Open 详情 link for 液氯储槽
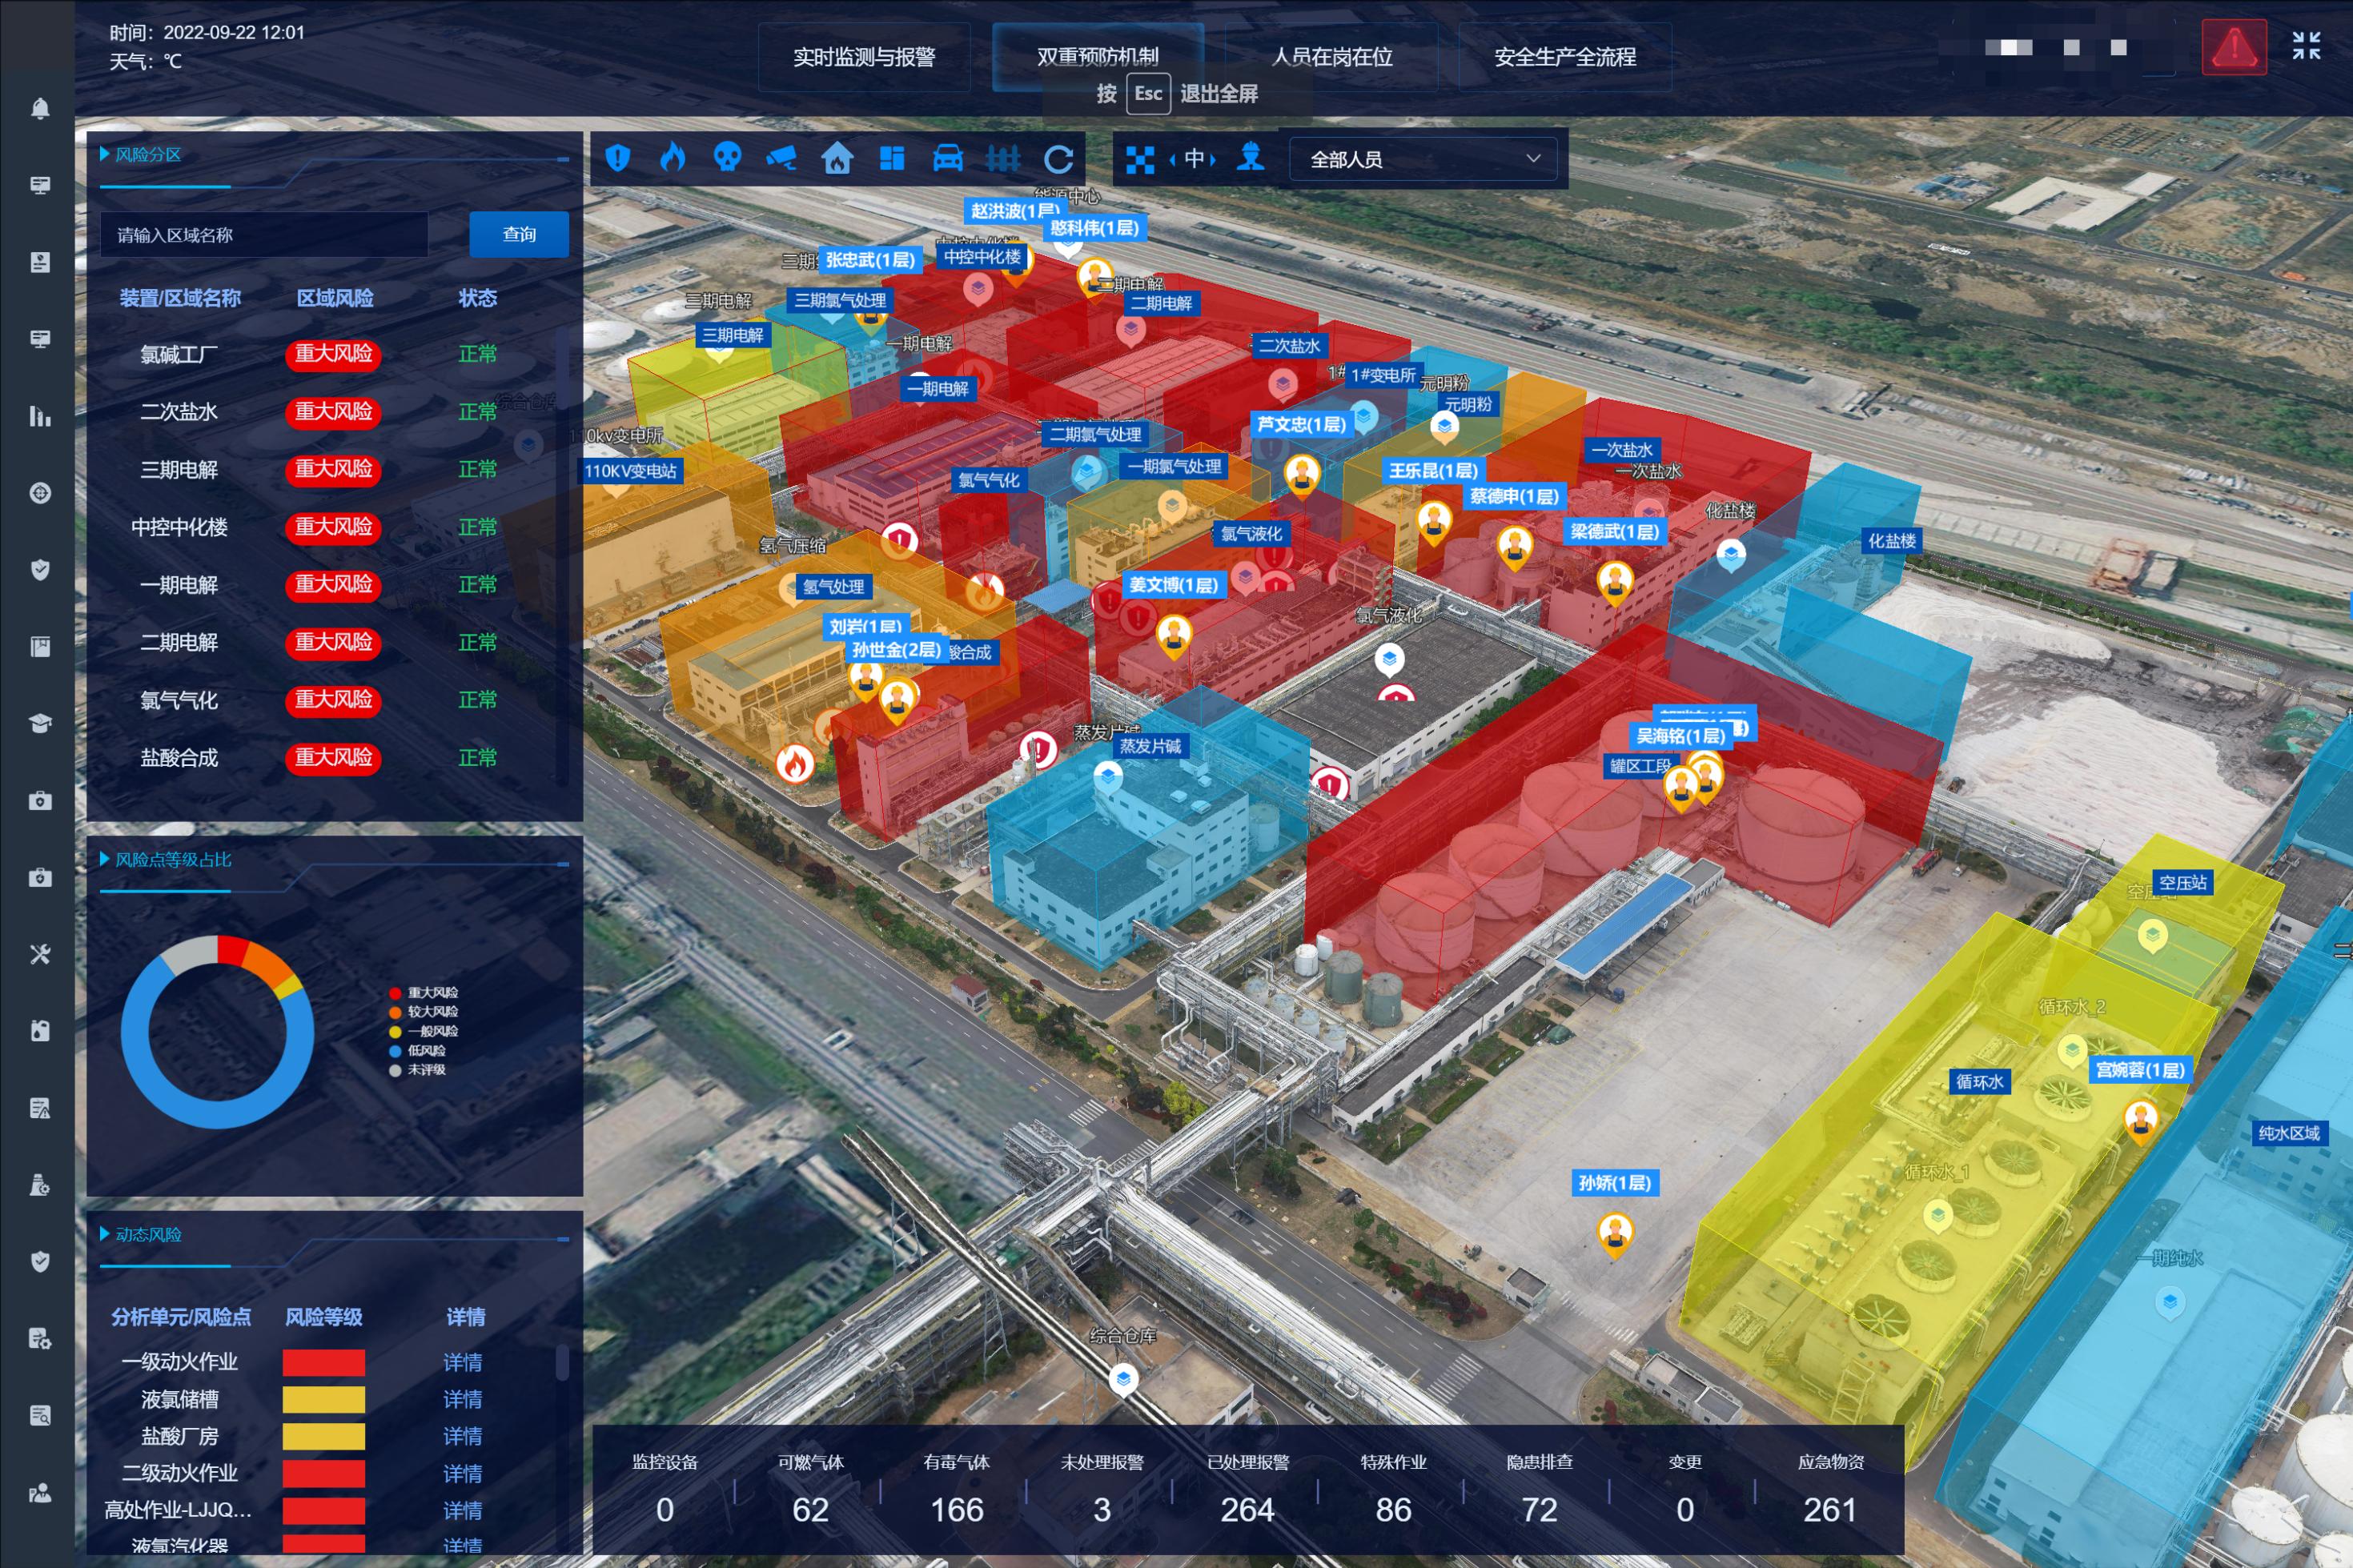The width and height of the screenshot is (2353, 1568). click(462, 1399)
